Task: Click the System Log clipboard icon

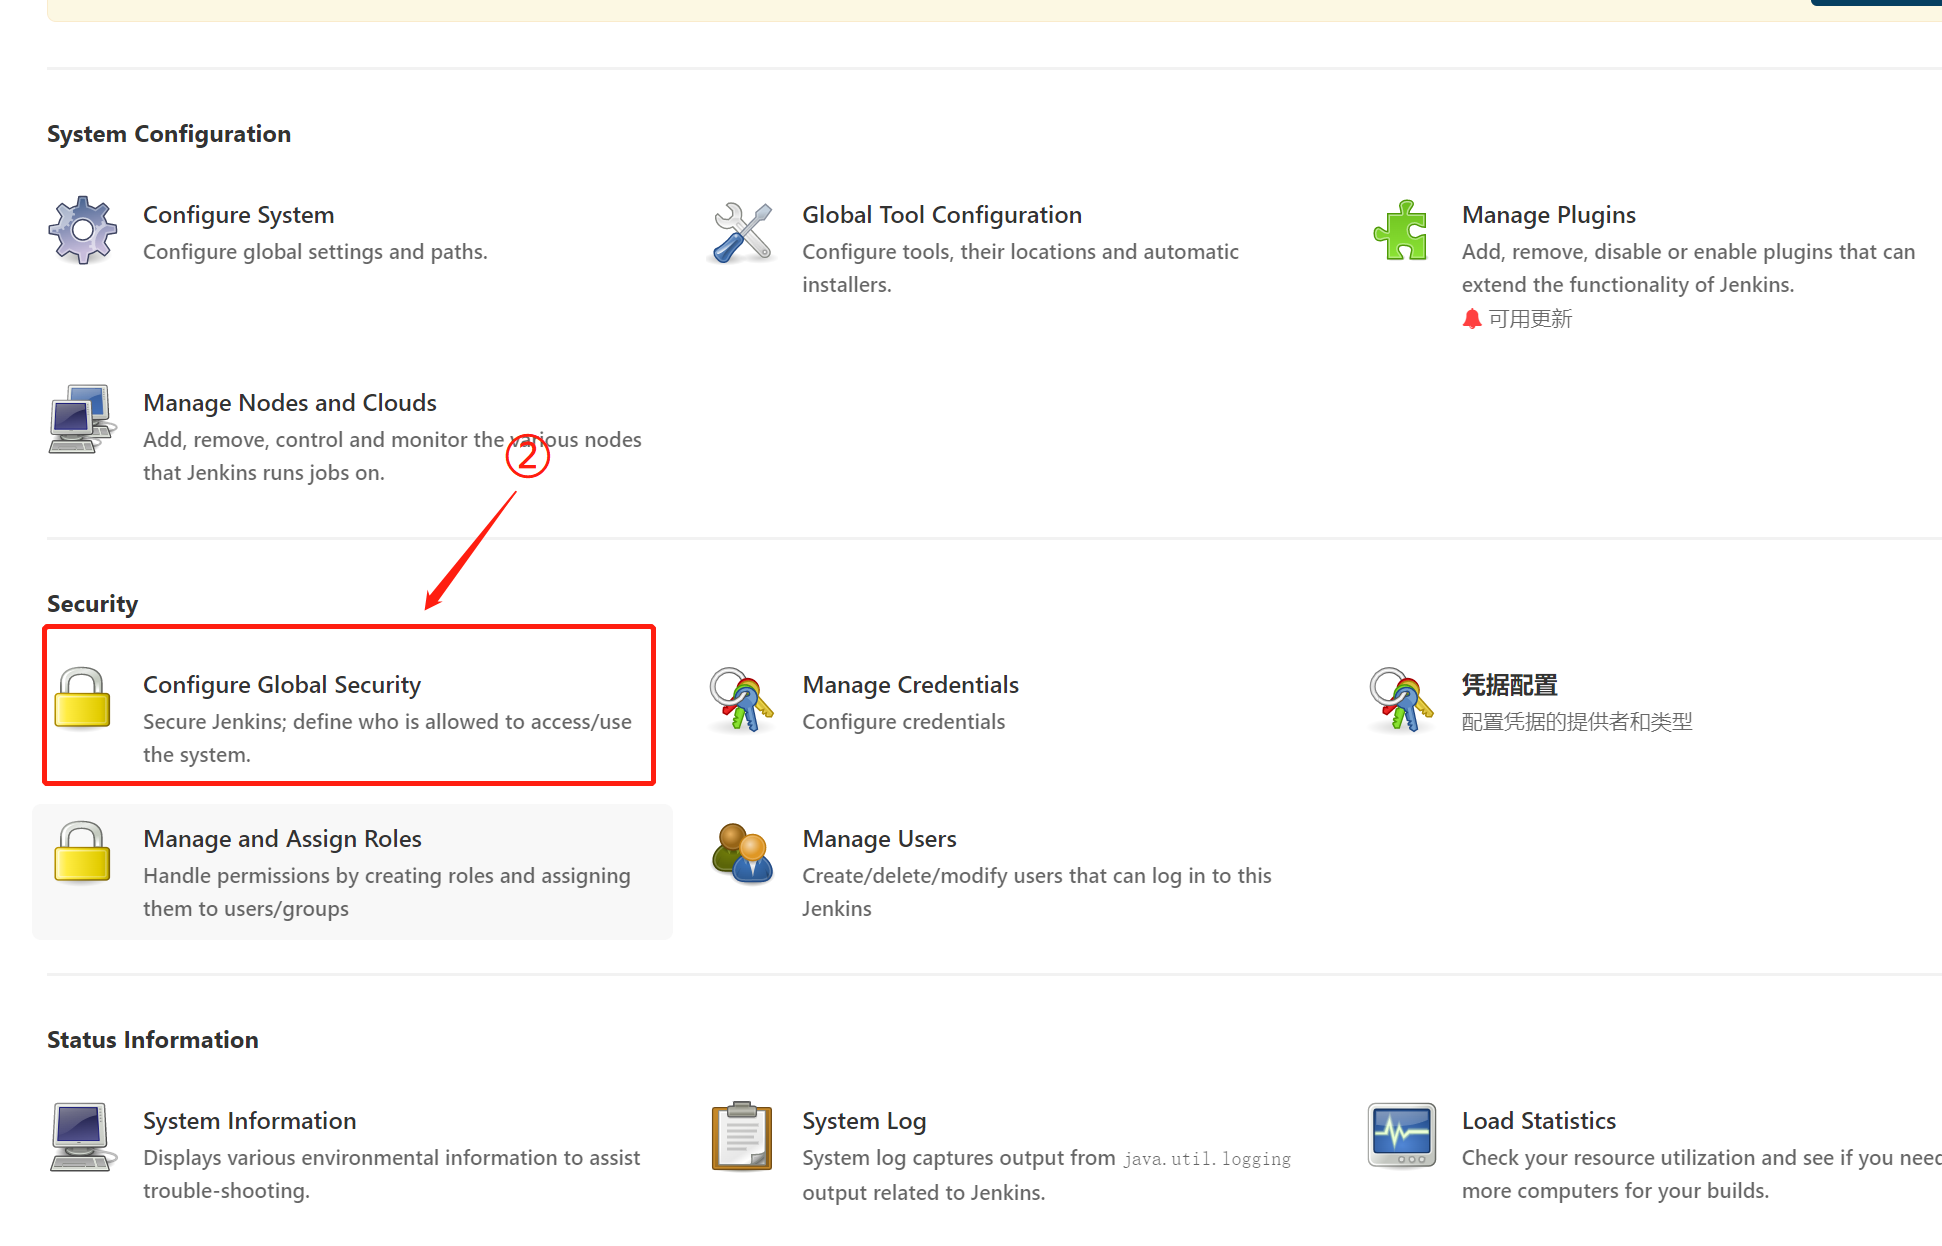Action: 742,1136
